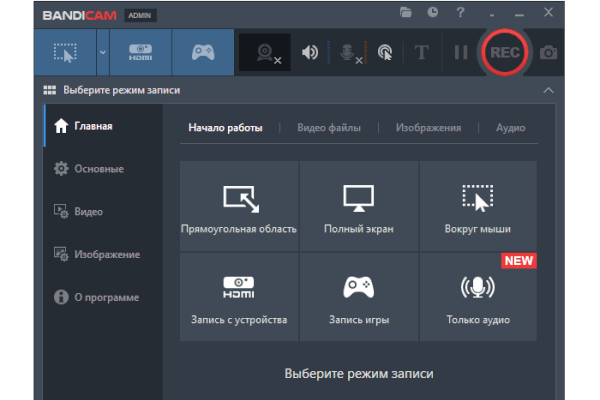Open О программе in sidebar
The width and height of the screenshot is (600, 400).
pyautogui.click(x=103, y=297)
